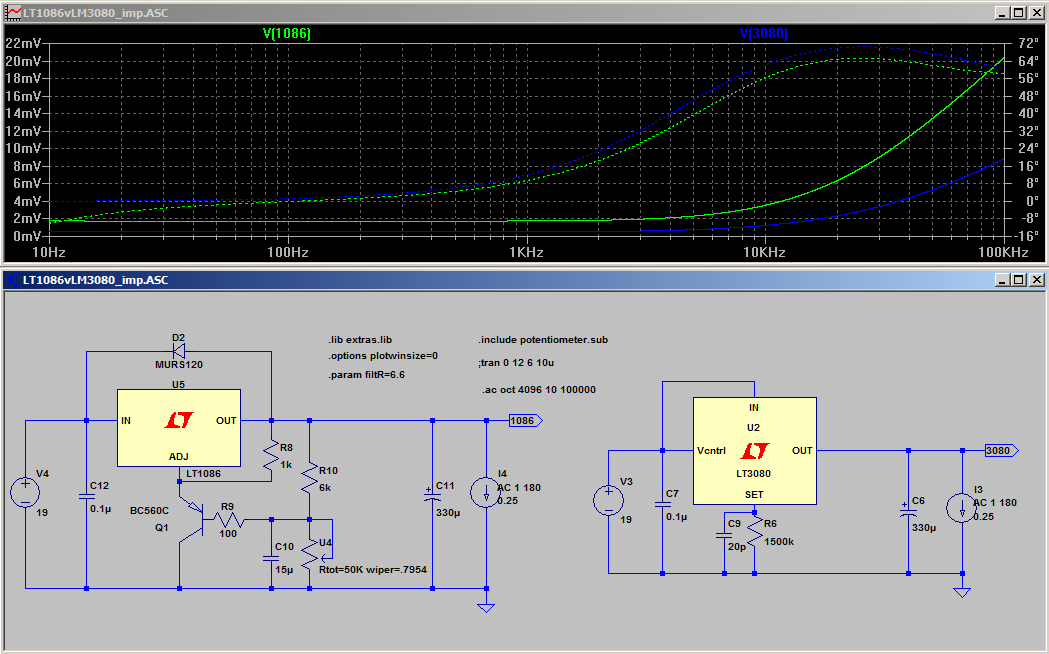Click the MURS120 diode value label

coord(179,364)
